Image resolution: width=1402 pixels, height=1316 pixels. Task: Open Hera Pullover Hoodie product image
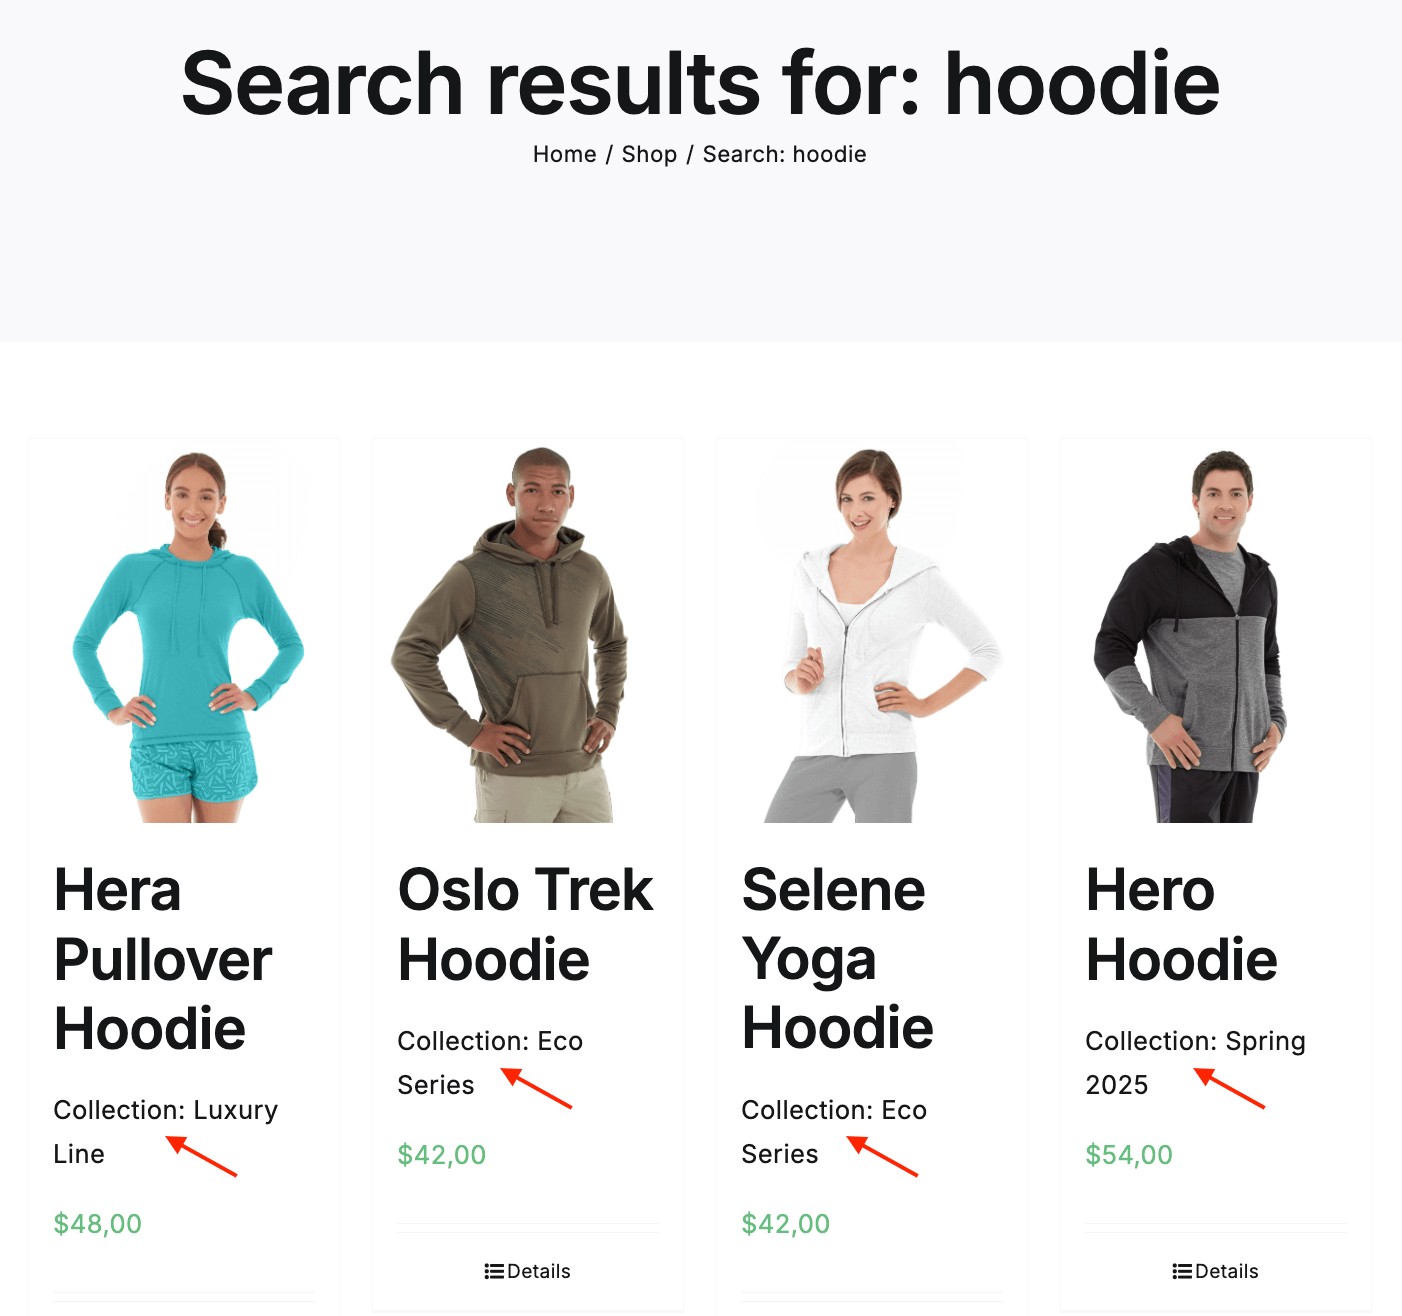pyautogui.click(x=184, y=635)
